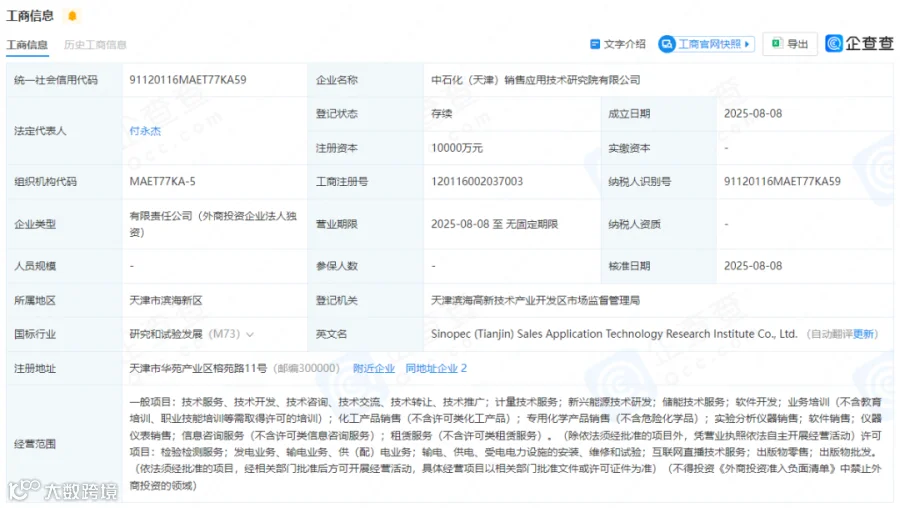Click the 注册地址 label cell
Viewport: 900px width, 508px height.
click(x=64, y=369)
